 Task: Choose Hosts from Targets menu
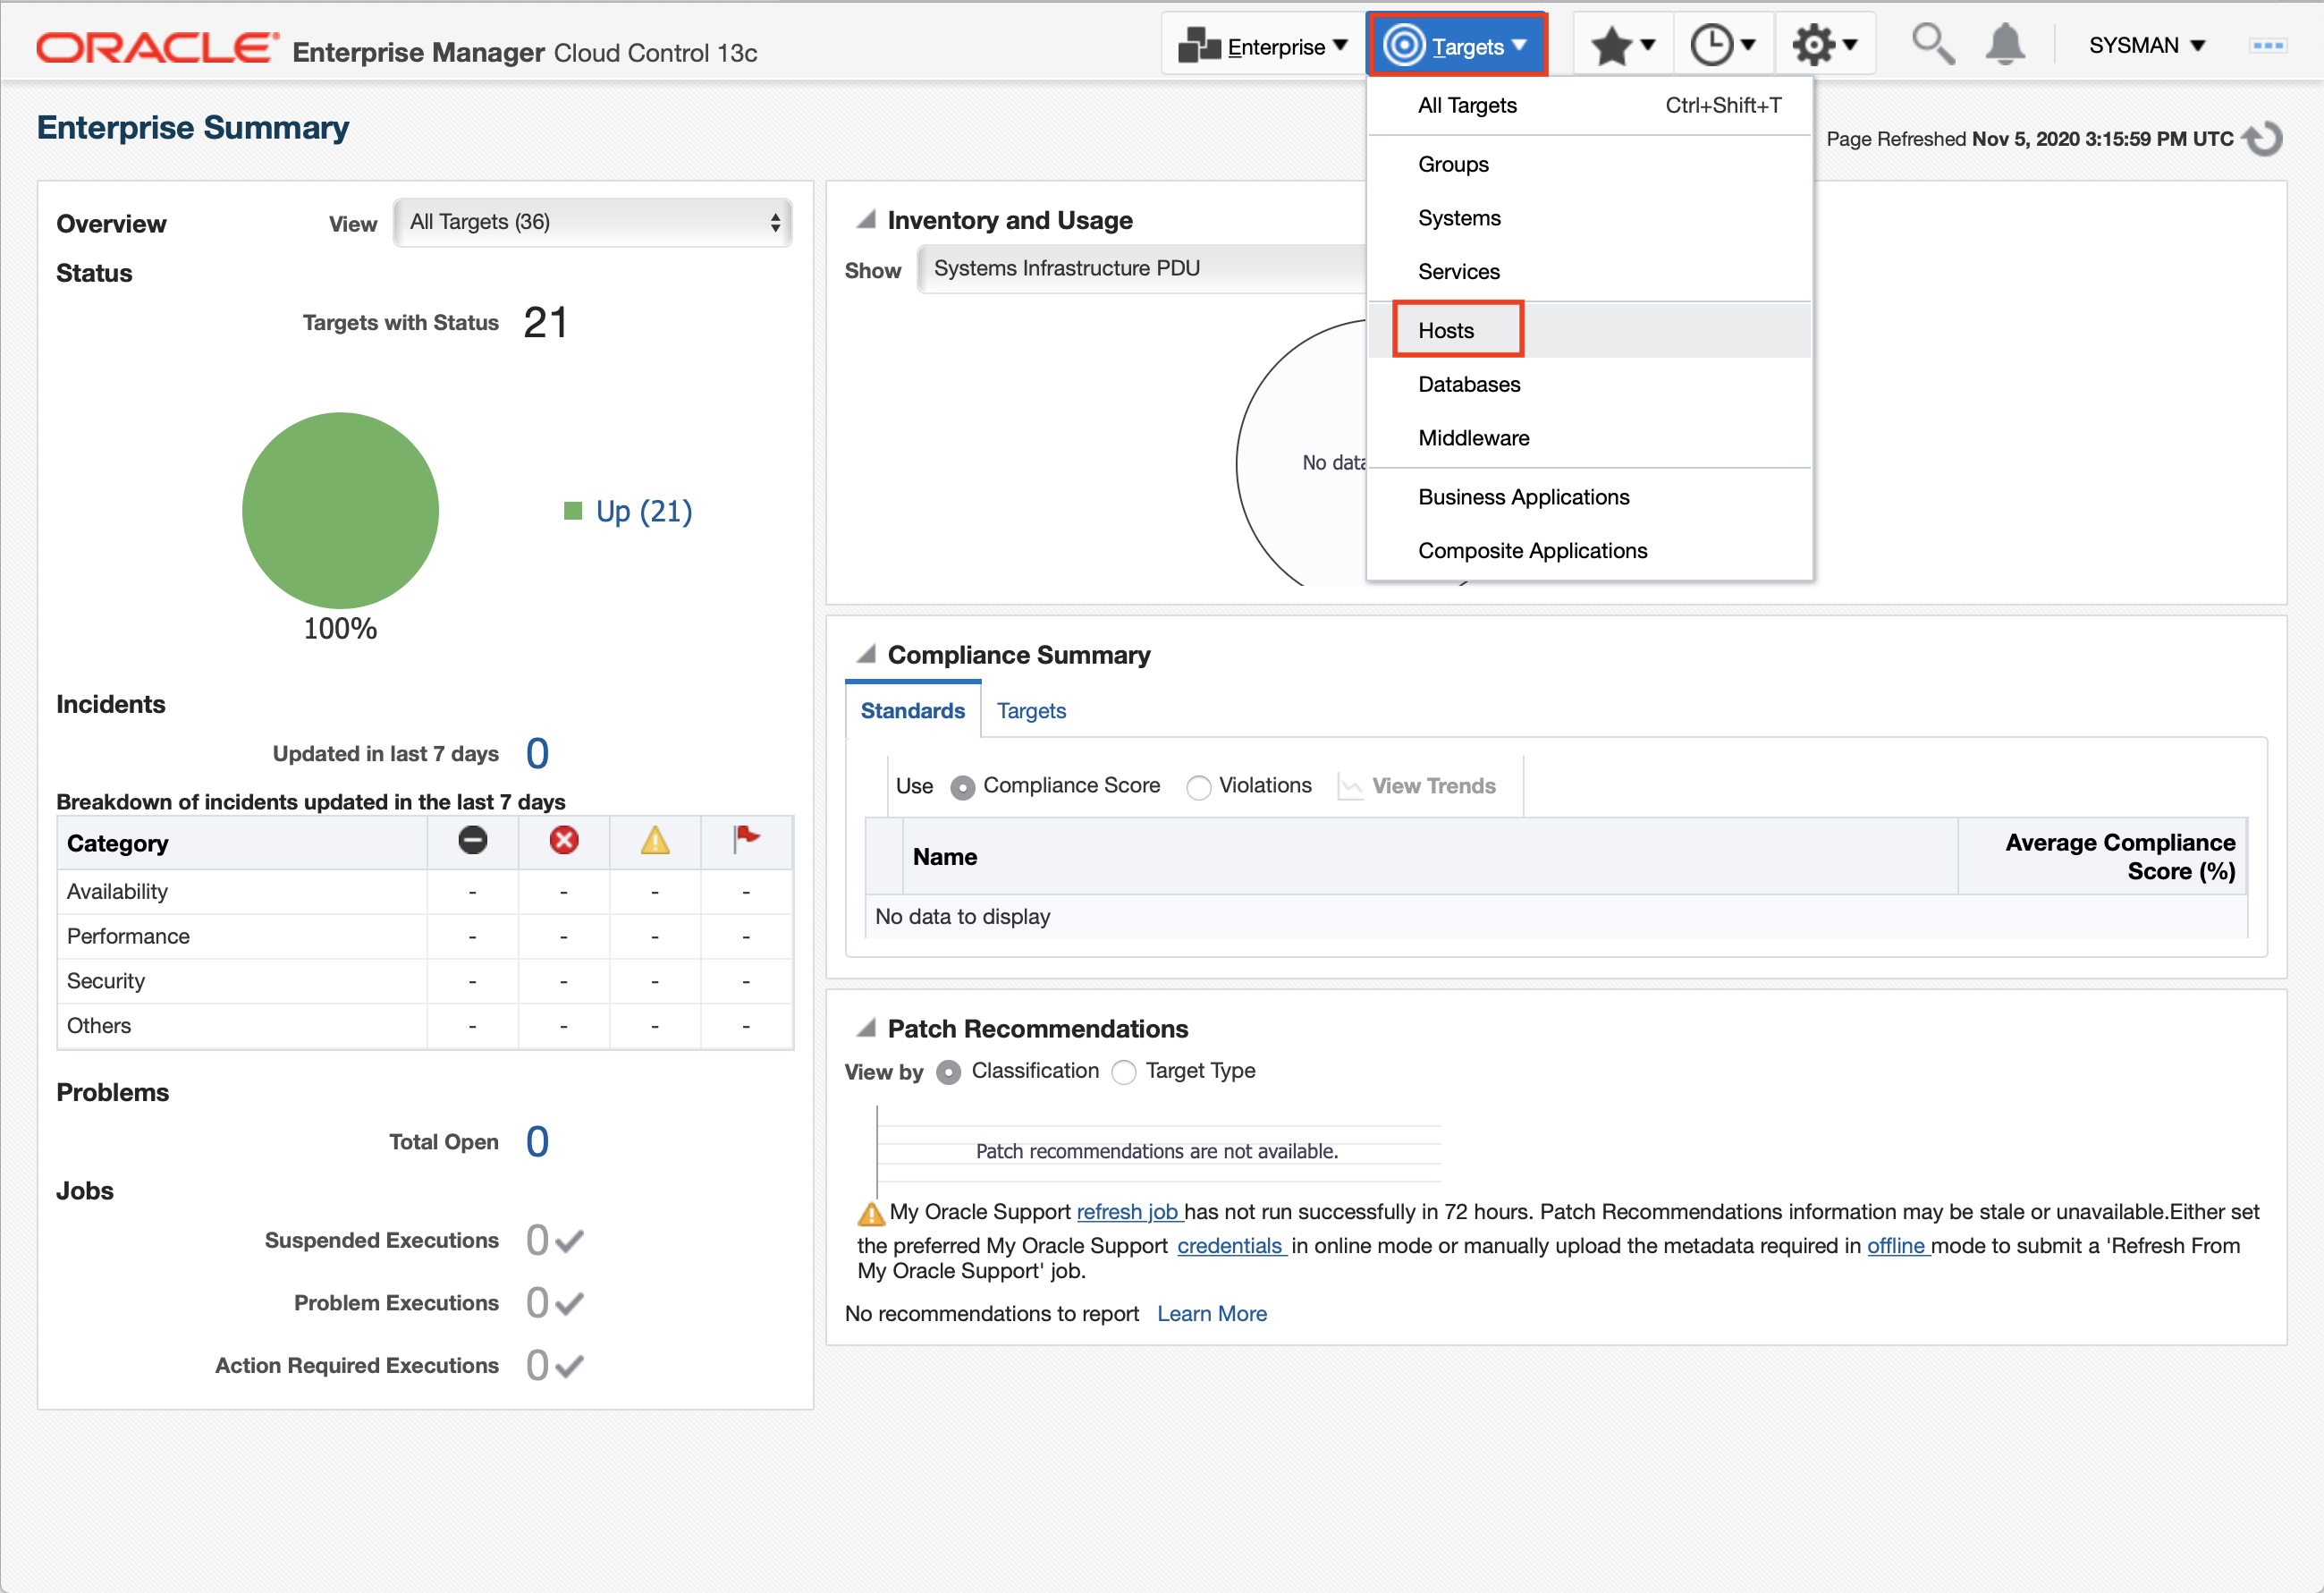tap(1589, 331)
